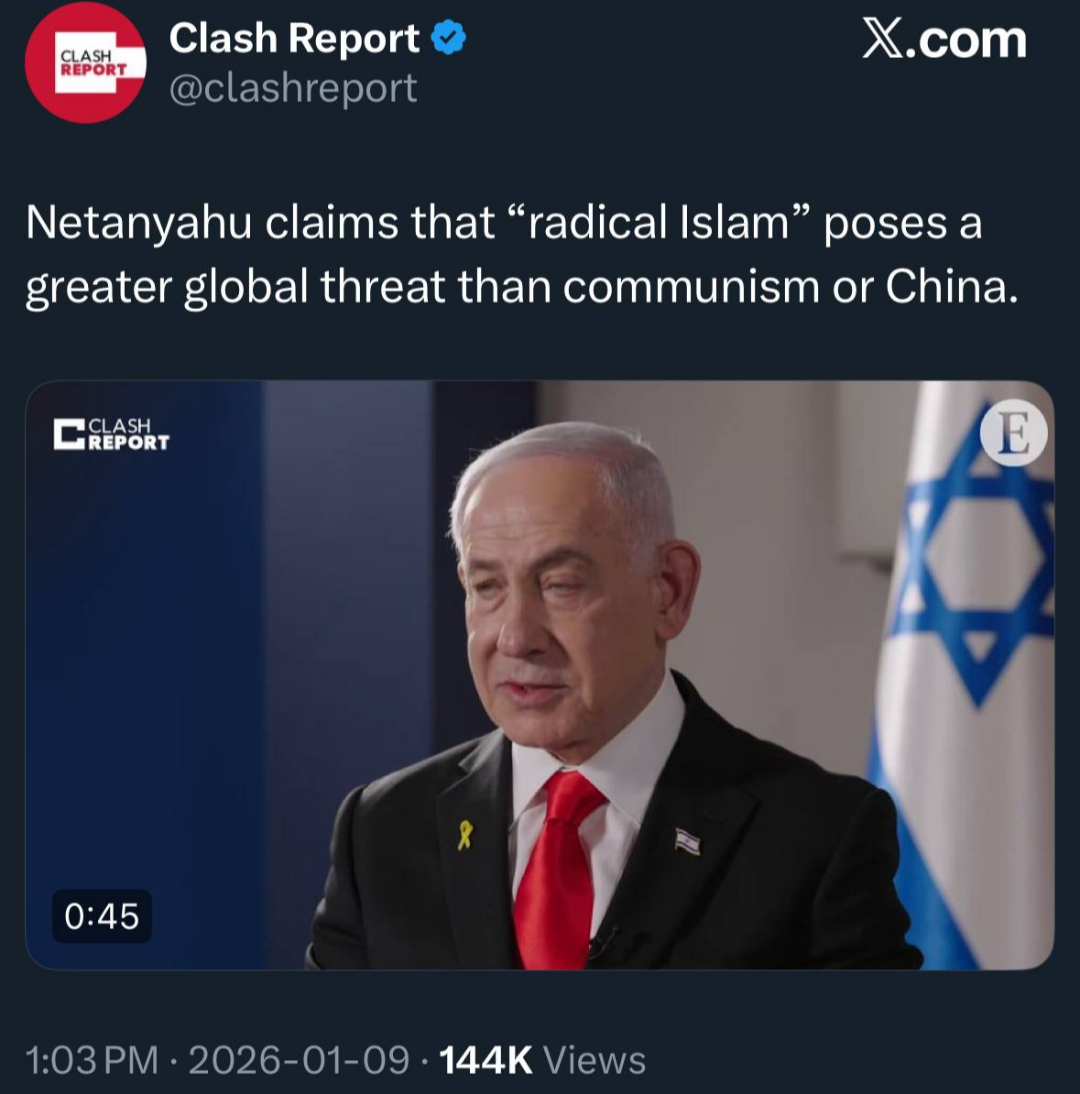Click the white bracket in Clash Report watermark
This screenshot has height=1094, width=1080.
pos(70,434)
